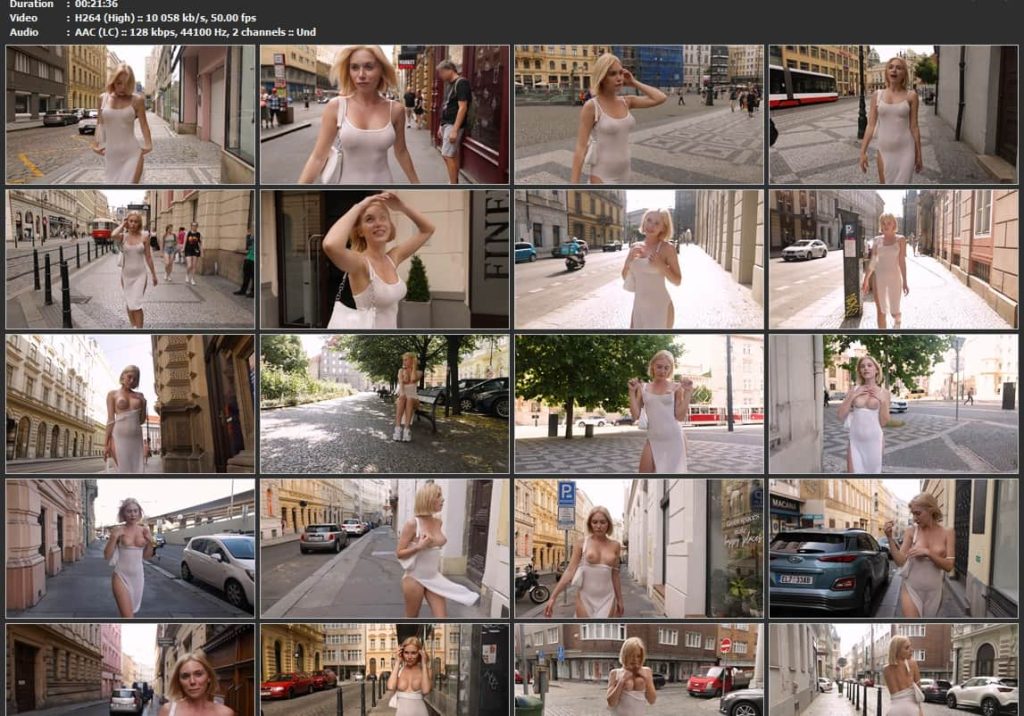Screen dimensions: 1024x716
Task: Open thumbnail with teal car and motorcycle
Action: [x=638, y=259]
